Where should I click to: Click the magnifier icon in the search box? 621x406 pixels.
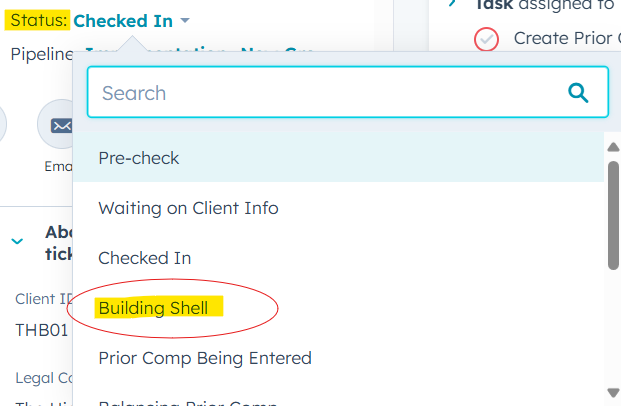pyautogui.click(x=578, y=93)
